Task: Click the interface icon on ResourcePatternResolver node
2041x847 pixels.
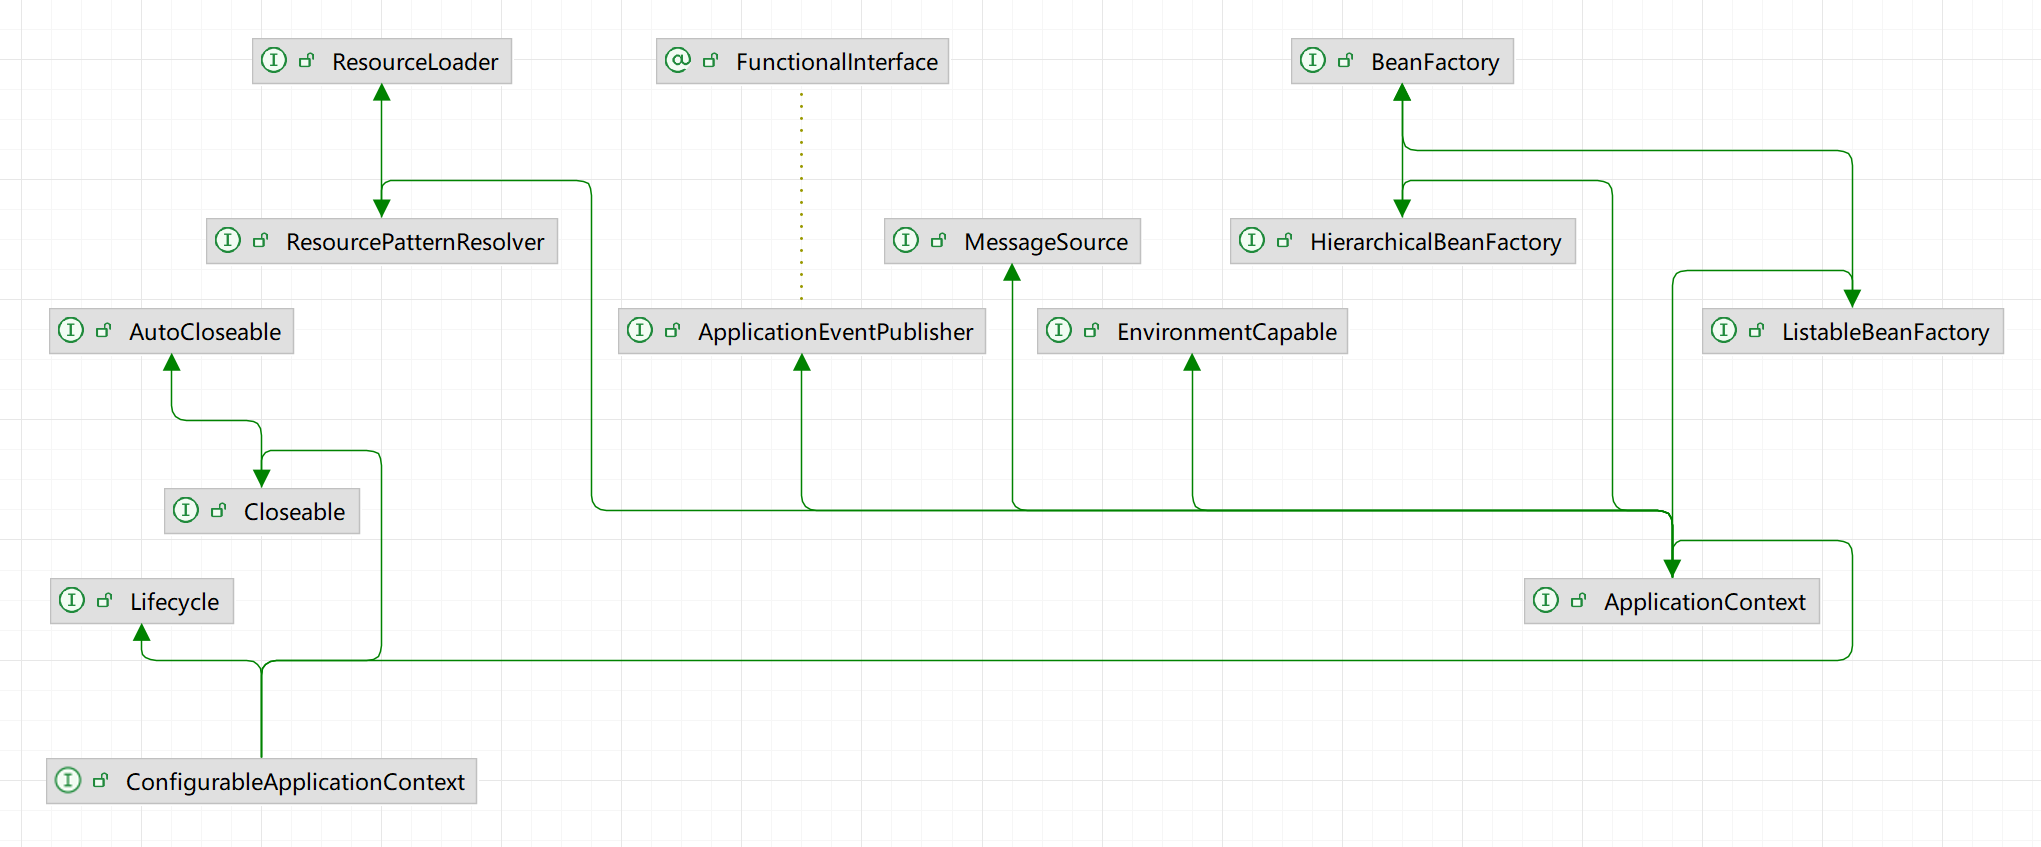Action: point(228,240)
